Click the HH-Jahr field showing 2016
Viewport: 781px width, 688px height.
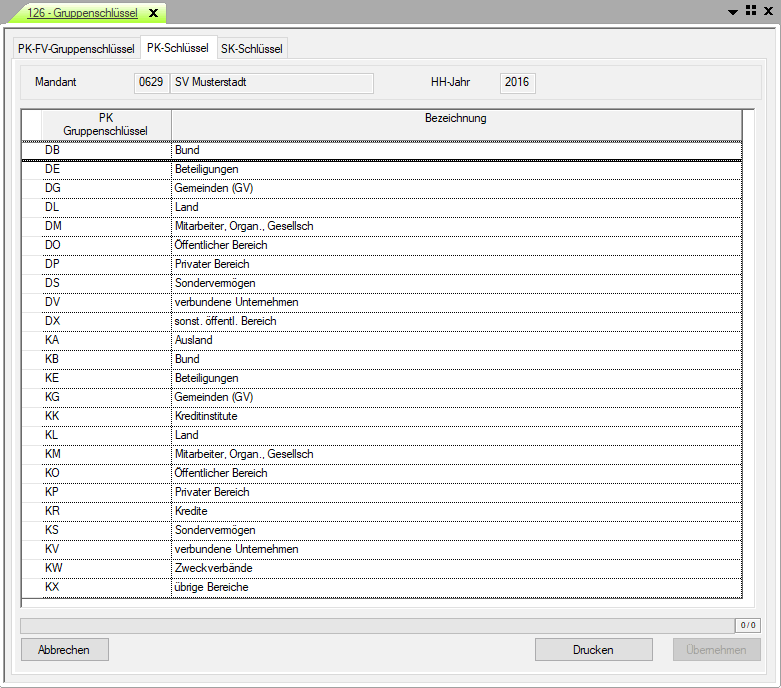pyautogui.click(x=517, y=82)
